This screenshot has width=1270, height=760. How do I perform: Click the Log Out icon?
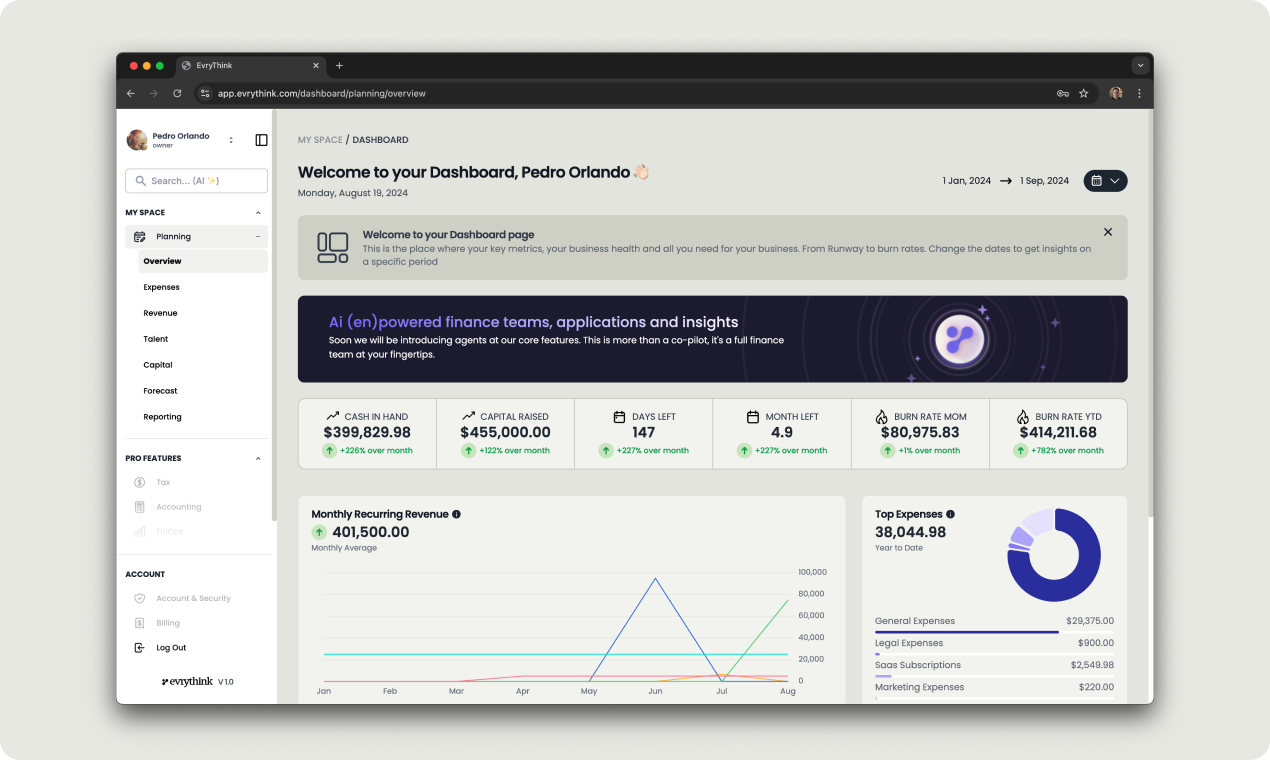140,648
